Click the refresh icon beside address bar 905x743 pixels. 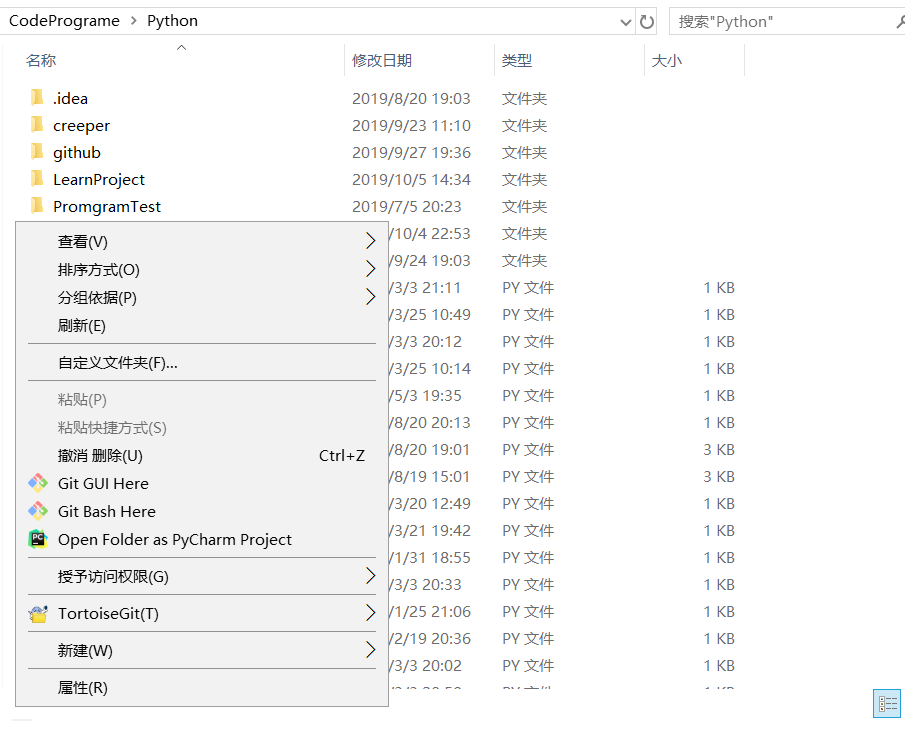click(x=647, y=22)
